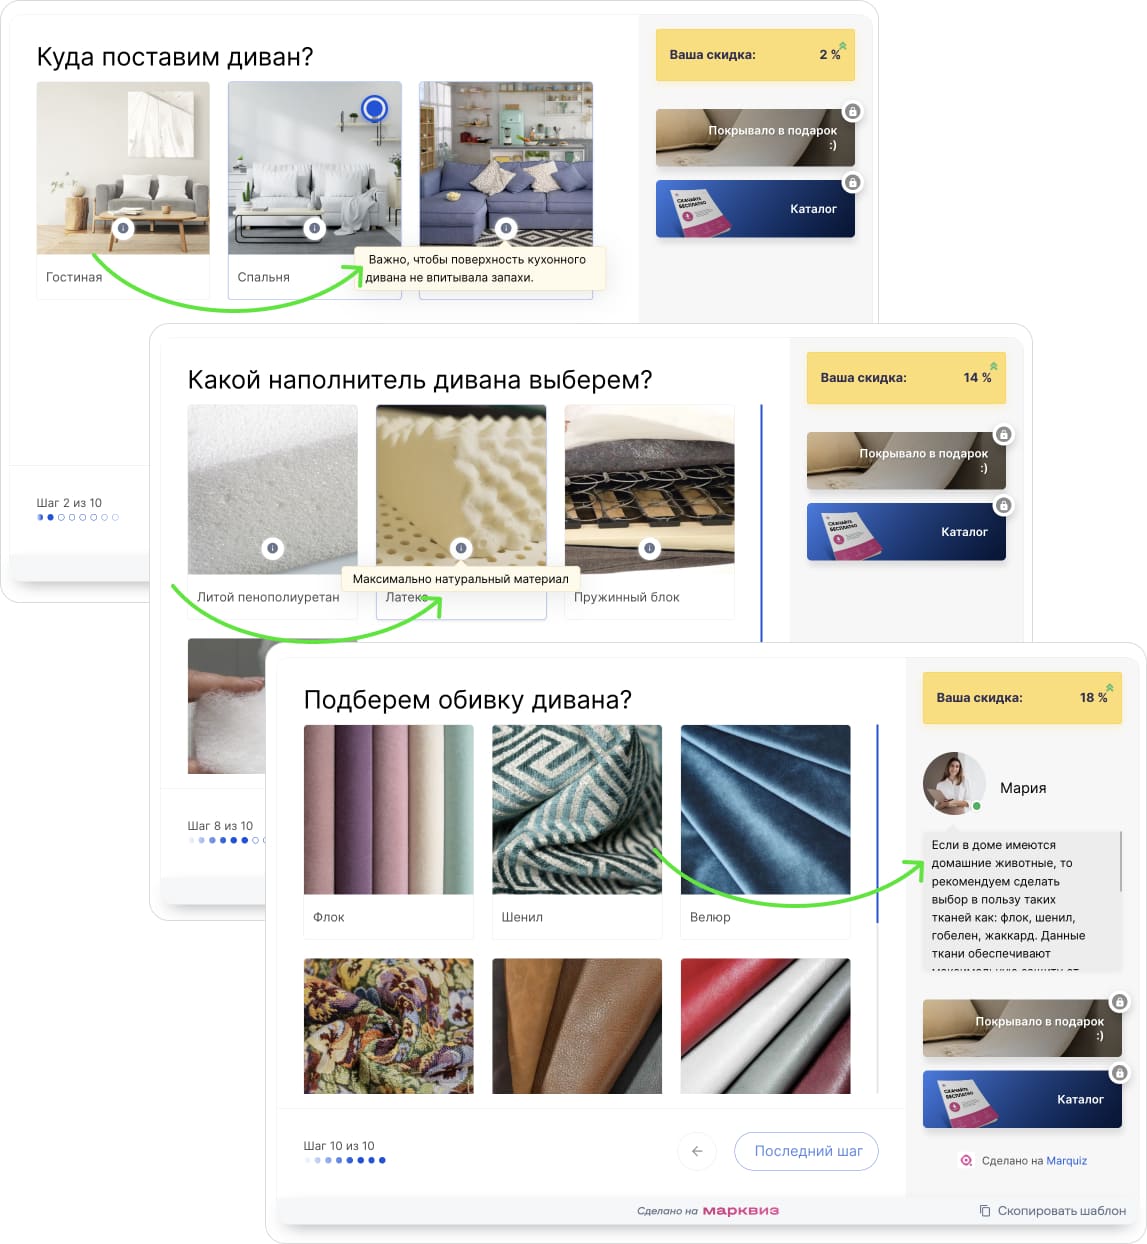Click the Marquiz logo icon near Сделано на
Viewport: 1147px width, 1244px height.
(x=966, y=1161)
